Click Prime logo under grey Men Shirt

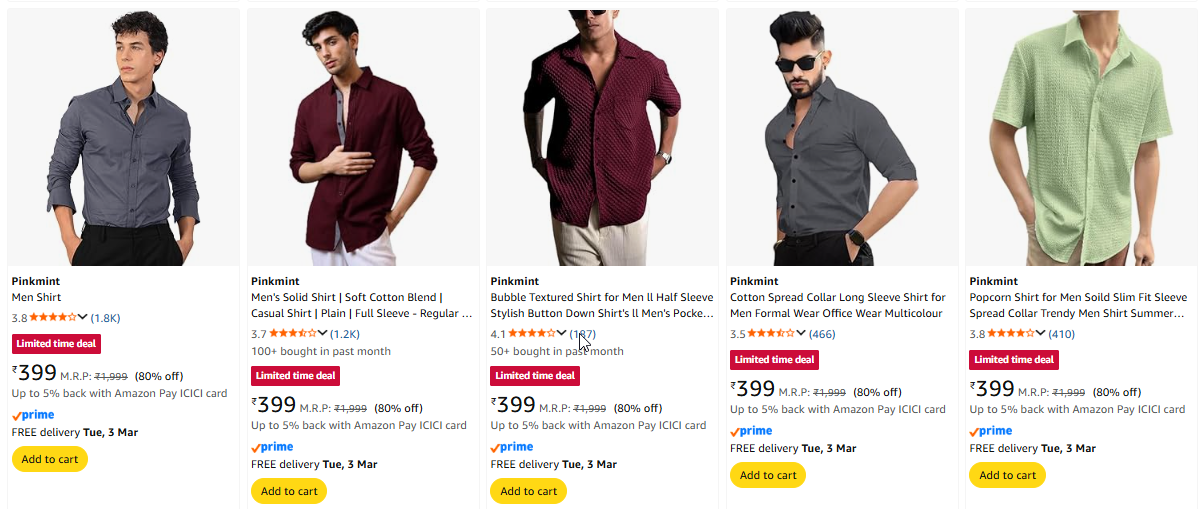[33, 415]
